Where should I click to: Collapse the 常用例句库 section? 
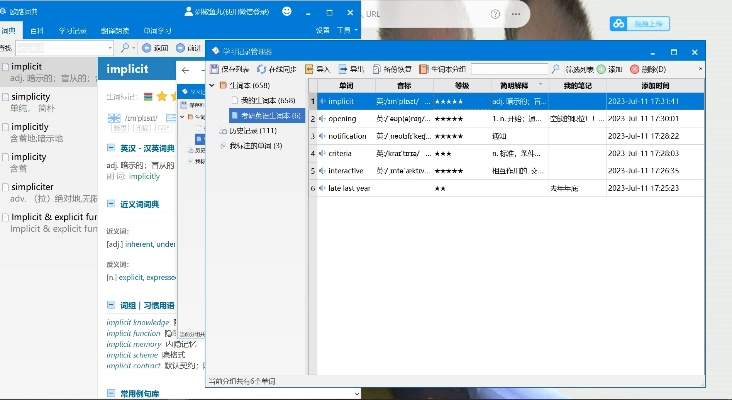point(111,393)
